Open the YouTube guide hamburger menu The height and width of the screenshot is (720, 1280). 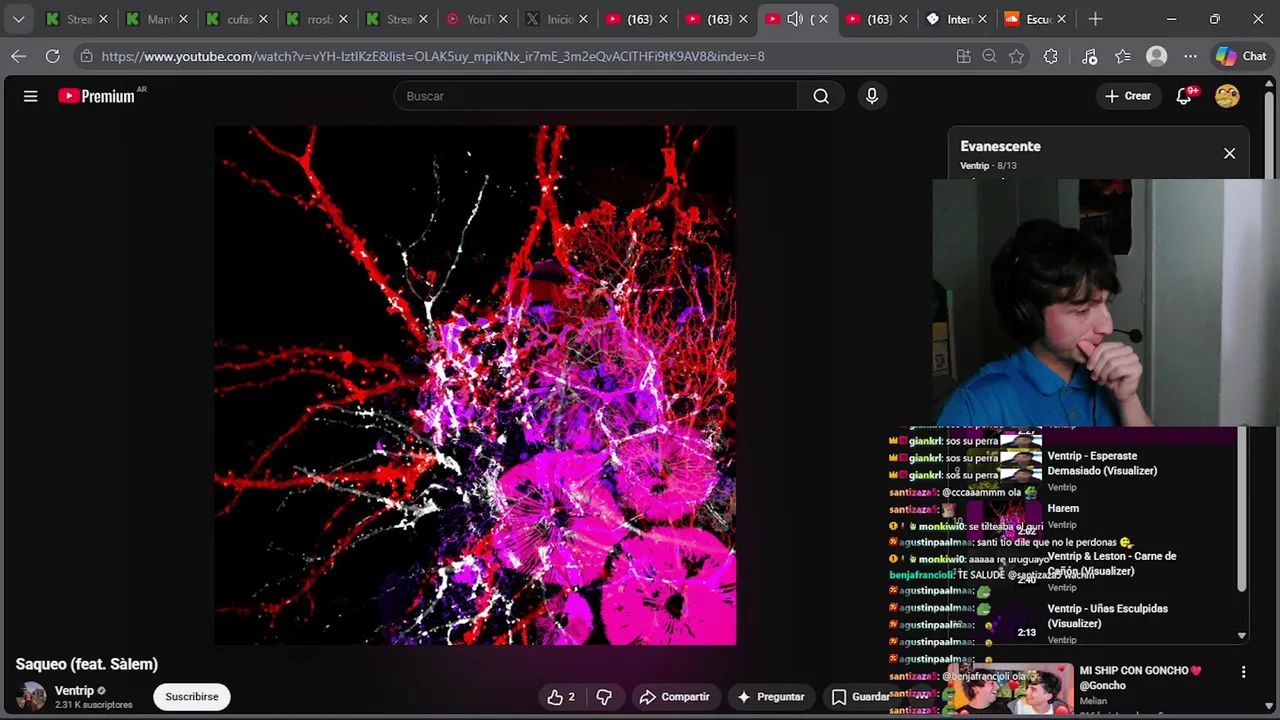click(x=31, y=96)
